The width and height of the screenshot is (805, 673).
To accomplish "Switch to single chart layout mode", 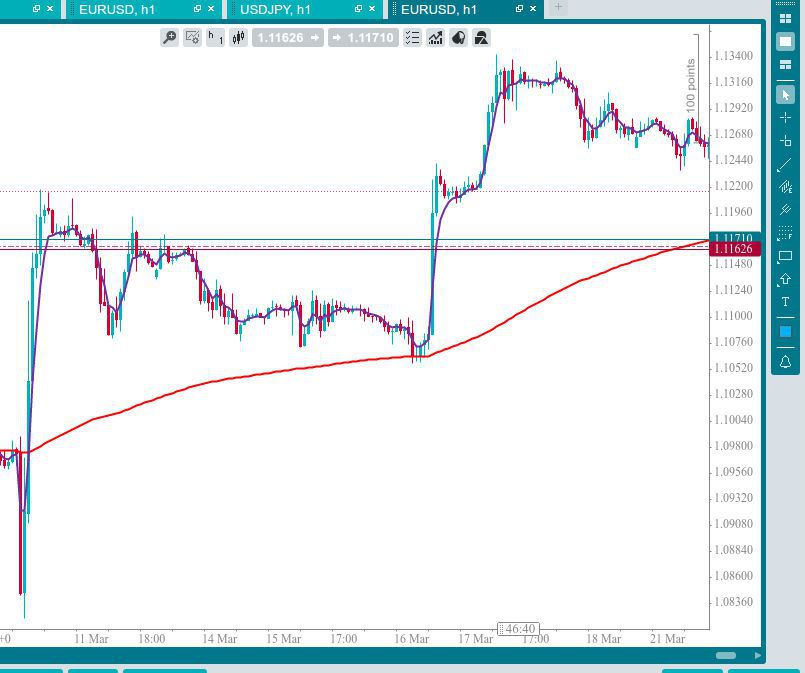I will click(785, 41).
